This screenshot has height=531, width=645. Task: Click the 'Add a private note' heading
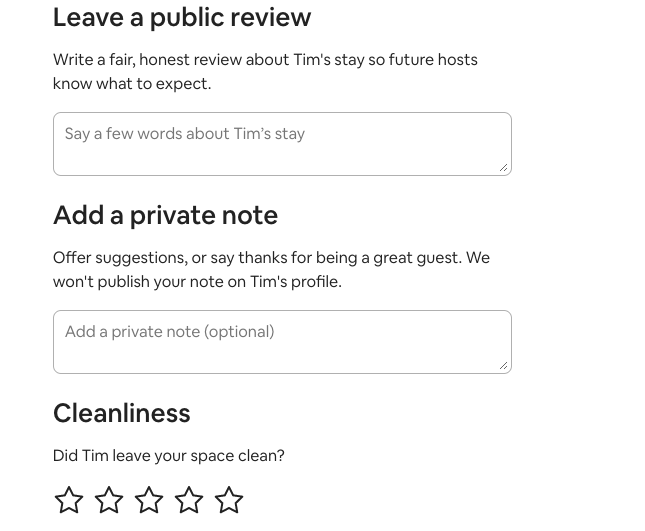click(x=165, y=216)
